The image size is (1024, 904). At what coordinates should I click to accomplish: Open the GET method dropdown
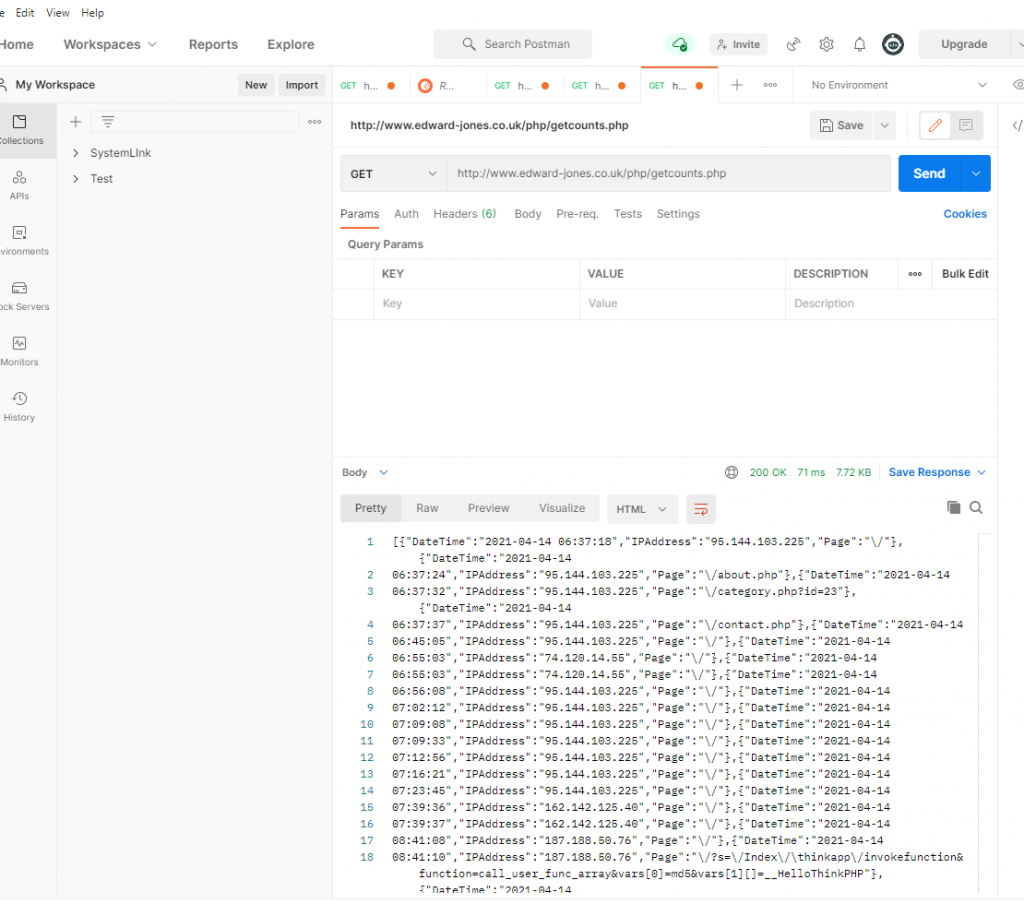coord(393,174)
